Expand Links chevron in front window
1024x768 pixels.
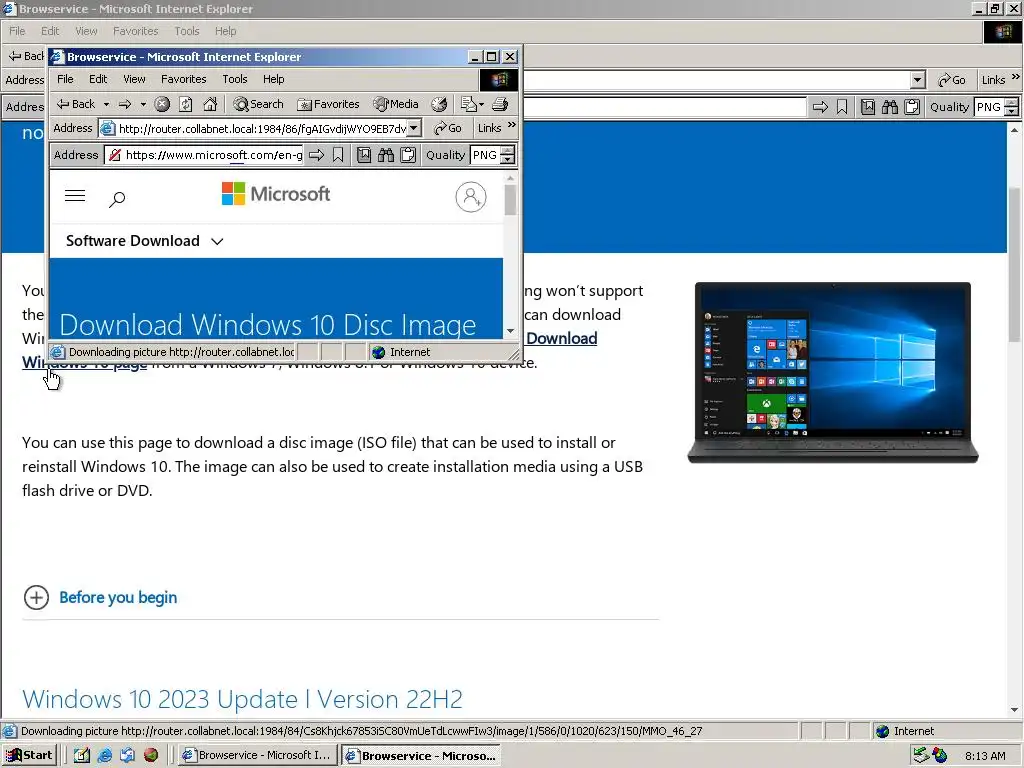point(511,125)
